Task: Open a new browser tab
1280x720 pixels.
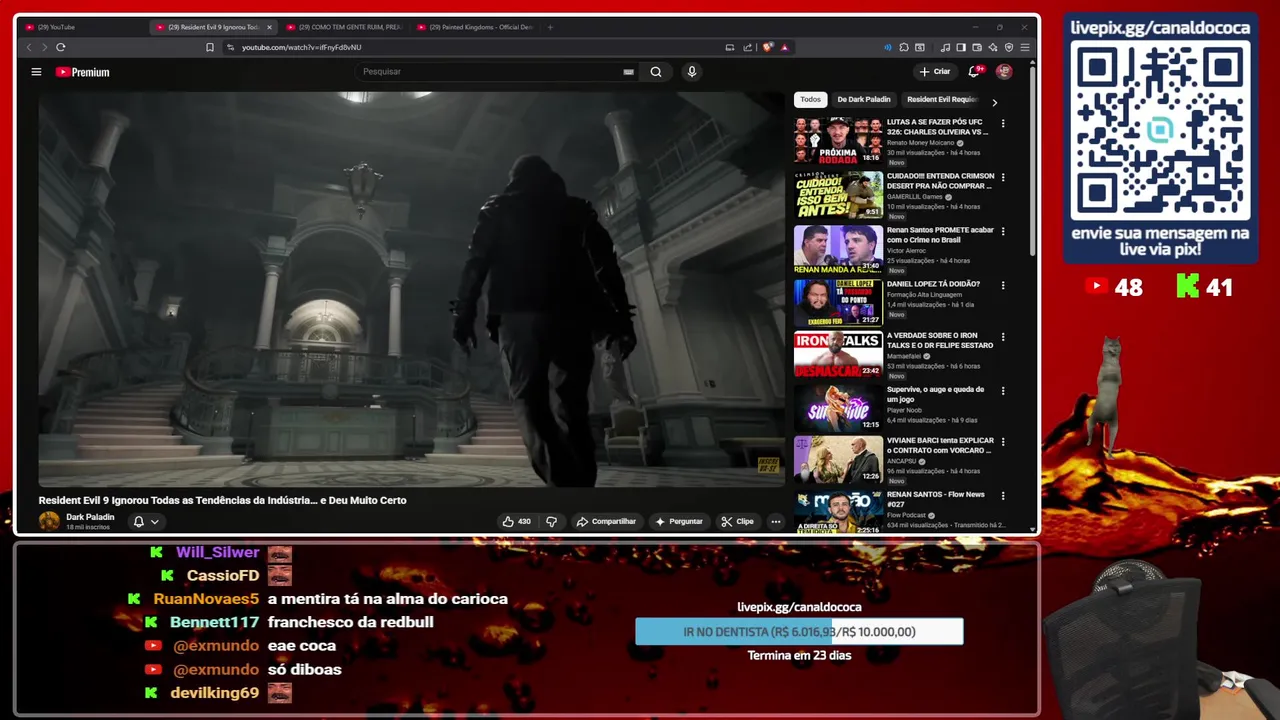Action: point(550,27)
